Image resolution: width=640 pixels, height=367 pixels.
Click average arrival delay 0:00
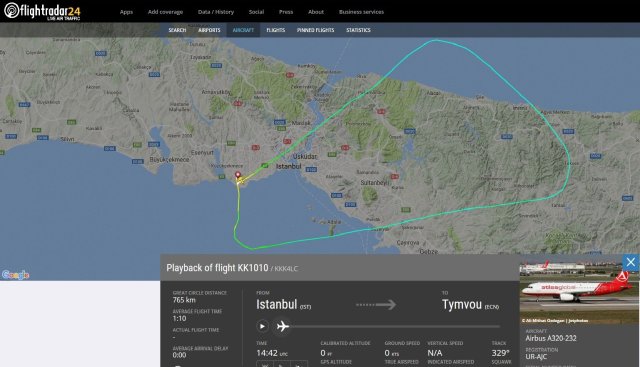pyautogui.click(x=179, y=355)
